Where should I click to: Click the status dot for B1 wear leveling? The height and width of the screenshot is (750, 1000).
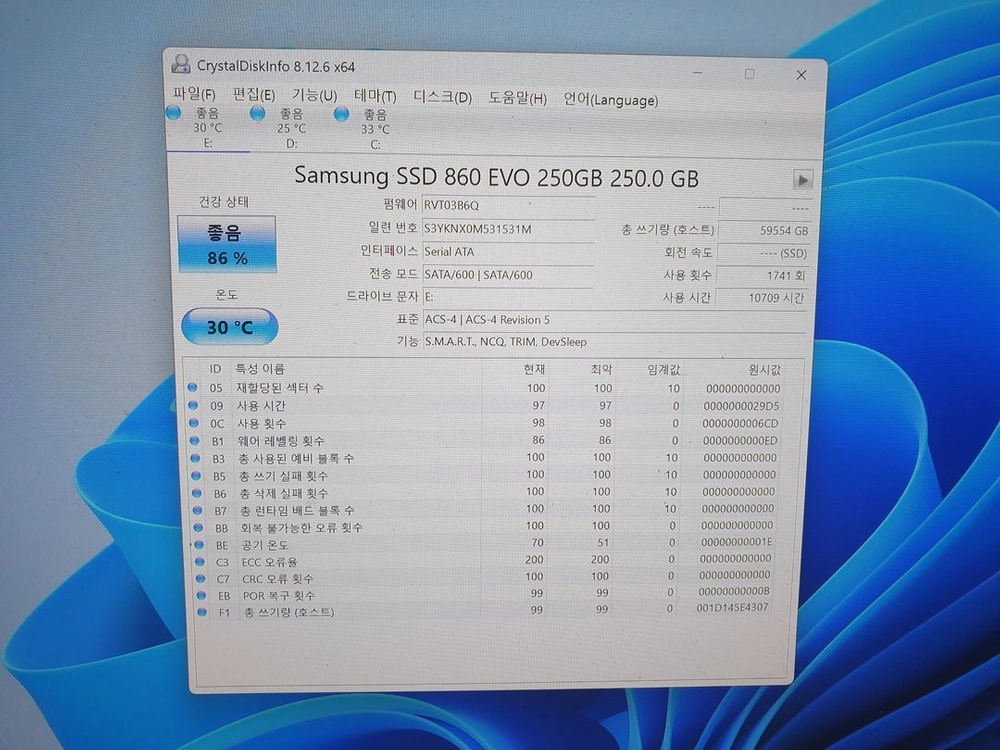195,440
